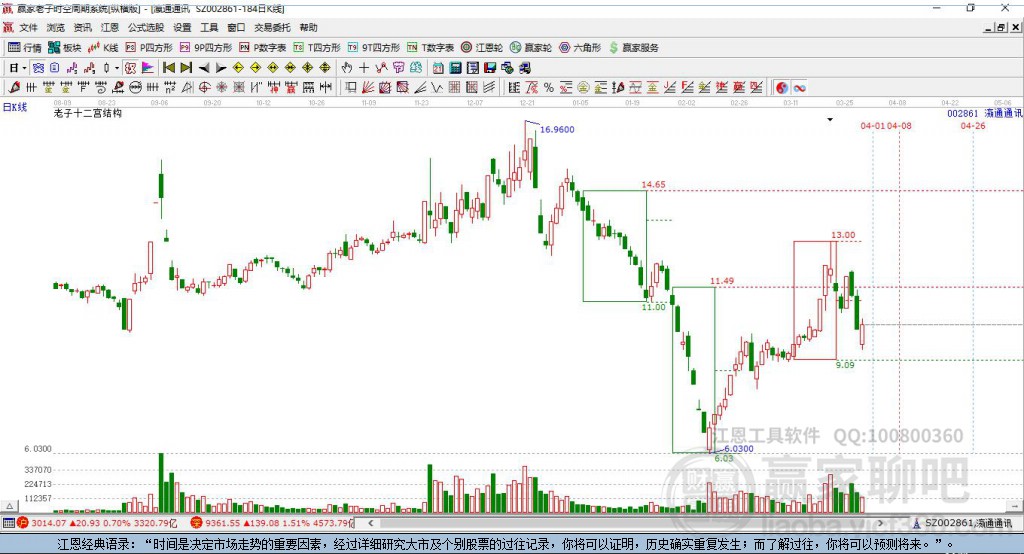Click the horizontal scrollbar left arrow
The image size is (1024, 554).
[371, 523]
